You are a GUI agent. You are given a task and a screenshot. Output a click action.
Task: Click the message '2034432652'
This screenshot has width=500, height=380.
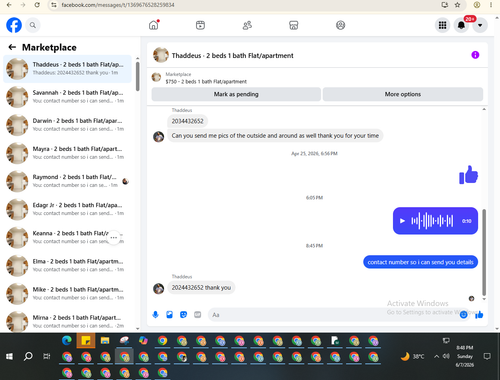(x=187, y=121)
